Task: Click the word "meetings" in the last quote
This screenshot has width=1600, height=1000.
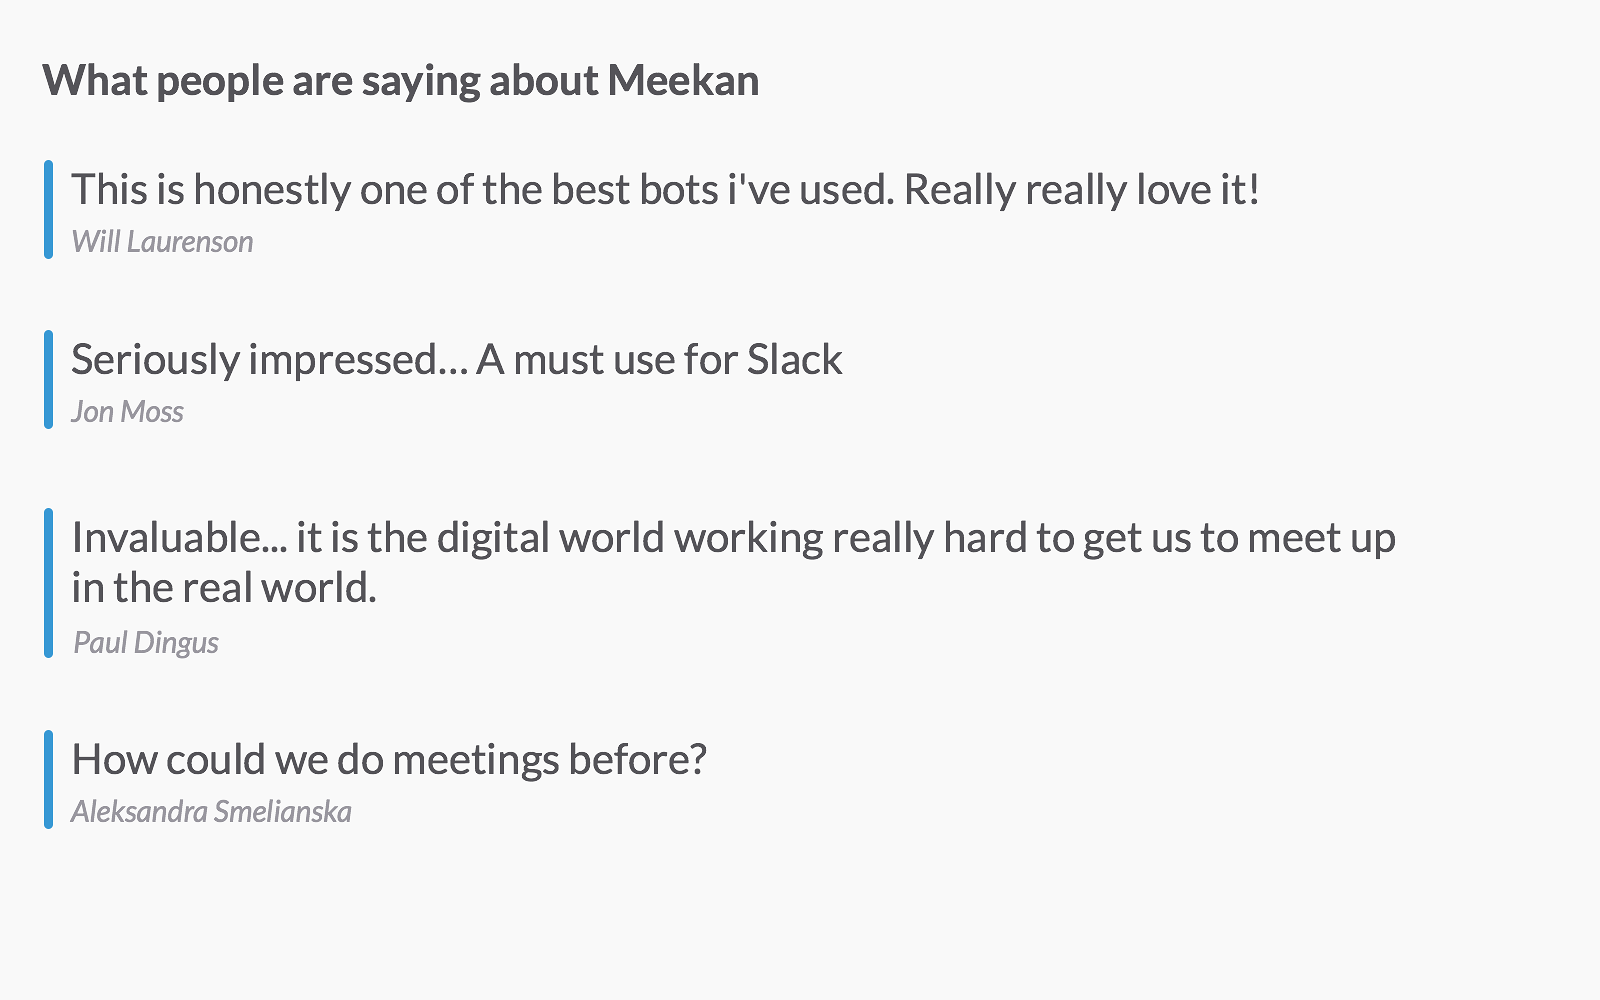Action: point(475,760)
